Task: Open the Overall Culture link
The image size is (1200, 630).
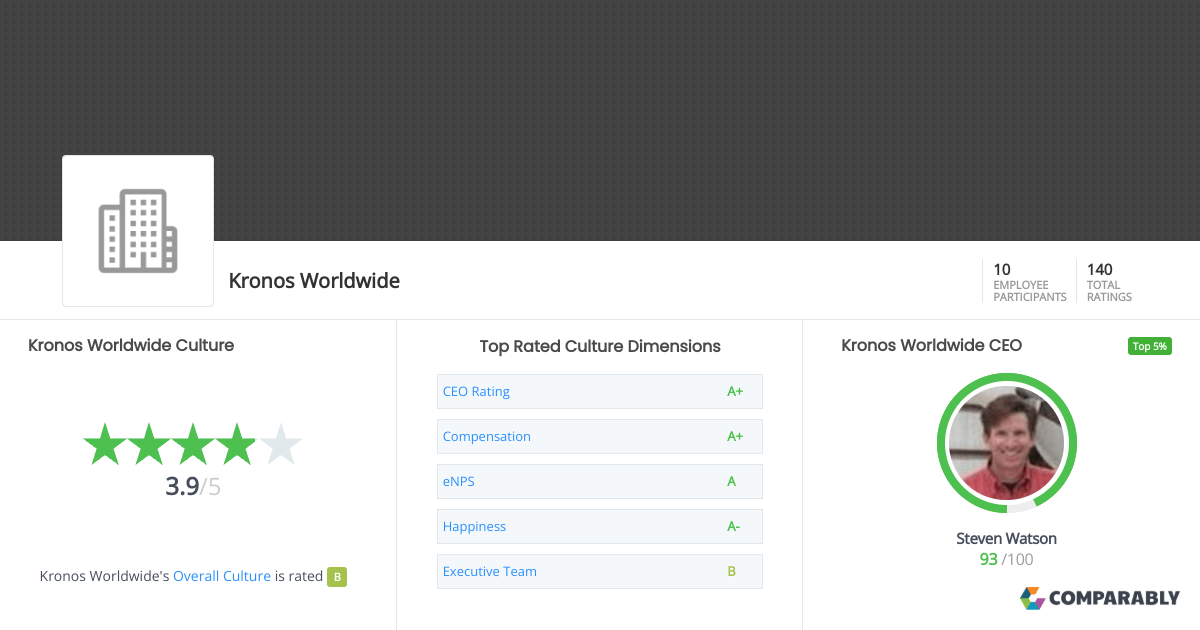Action: click(221, 576)
